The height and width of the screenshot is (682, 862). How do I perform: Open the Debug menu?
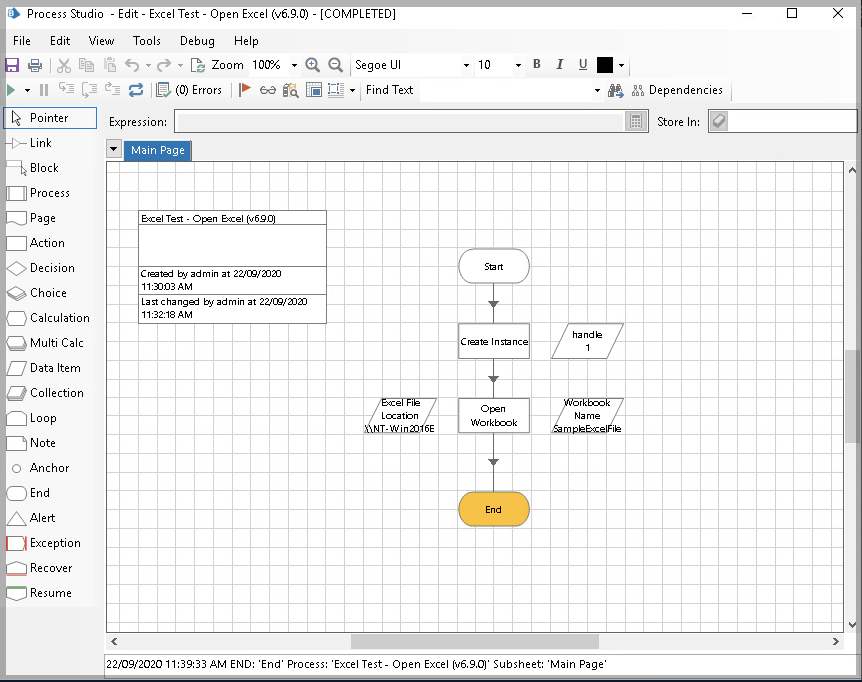tap(197, 41)
